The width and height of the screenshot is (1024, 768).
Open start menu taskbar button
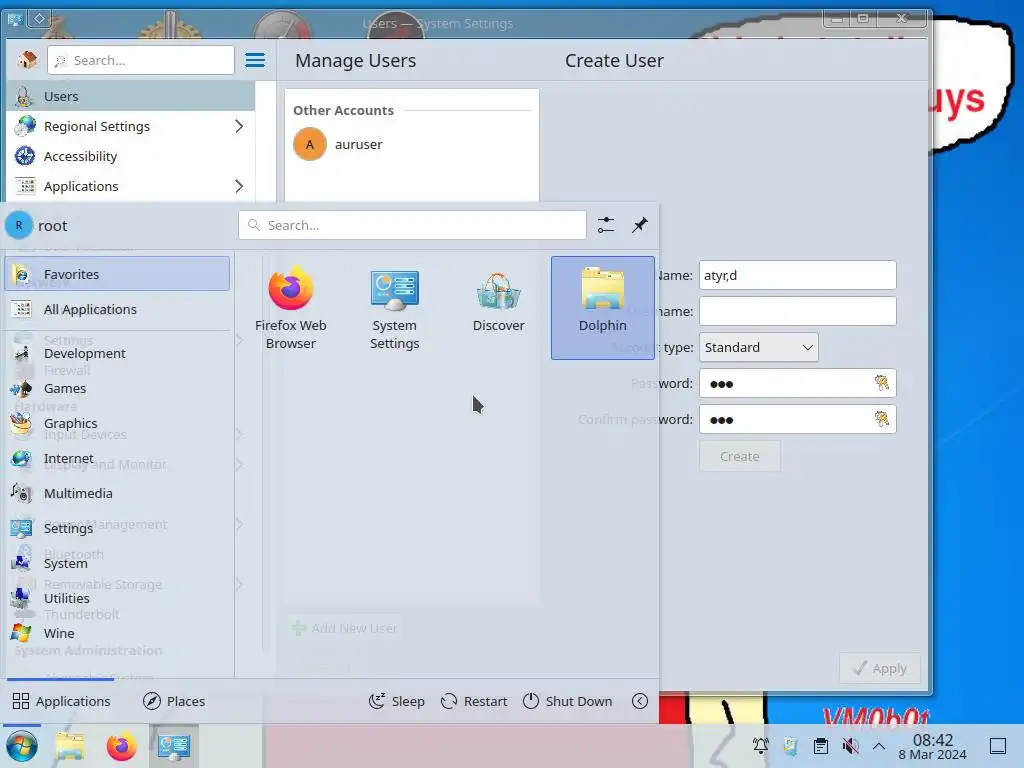22,746
